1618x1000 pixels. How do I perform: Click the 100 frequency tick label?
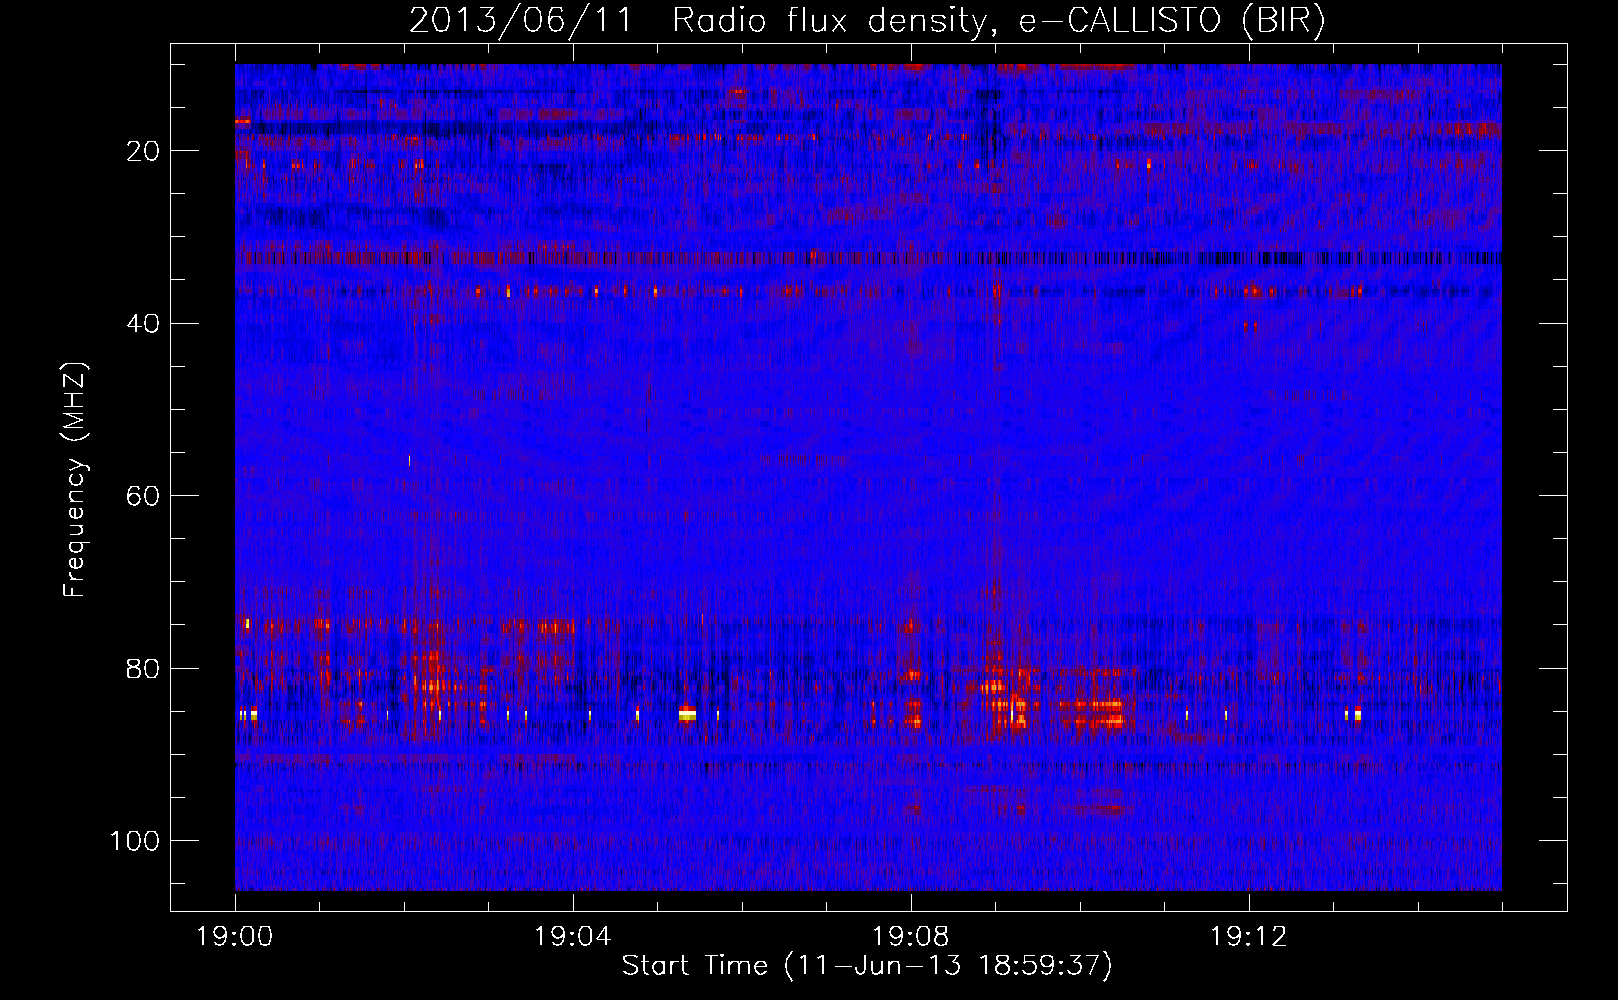[x=135, y=840]
